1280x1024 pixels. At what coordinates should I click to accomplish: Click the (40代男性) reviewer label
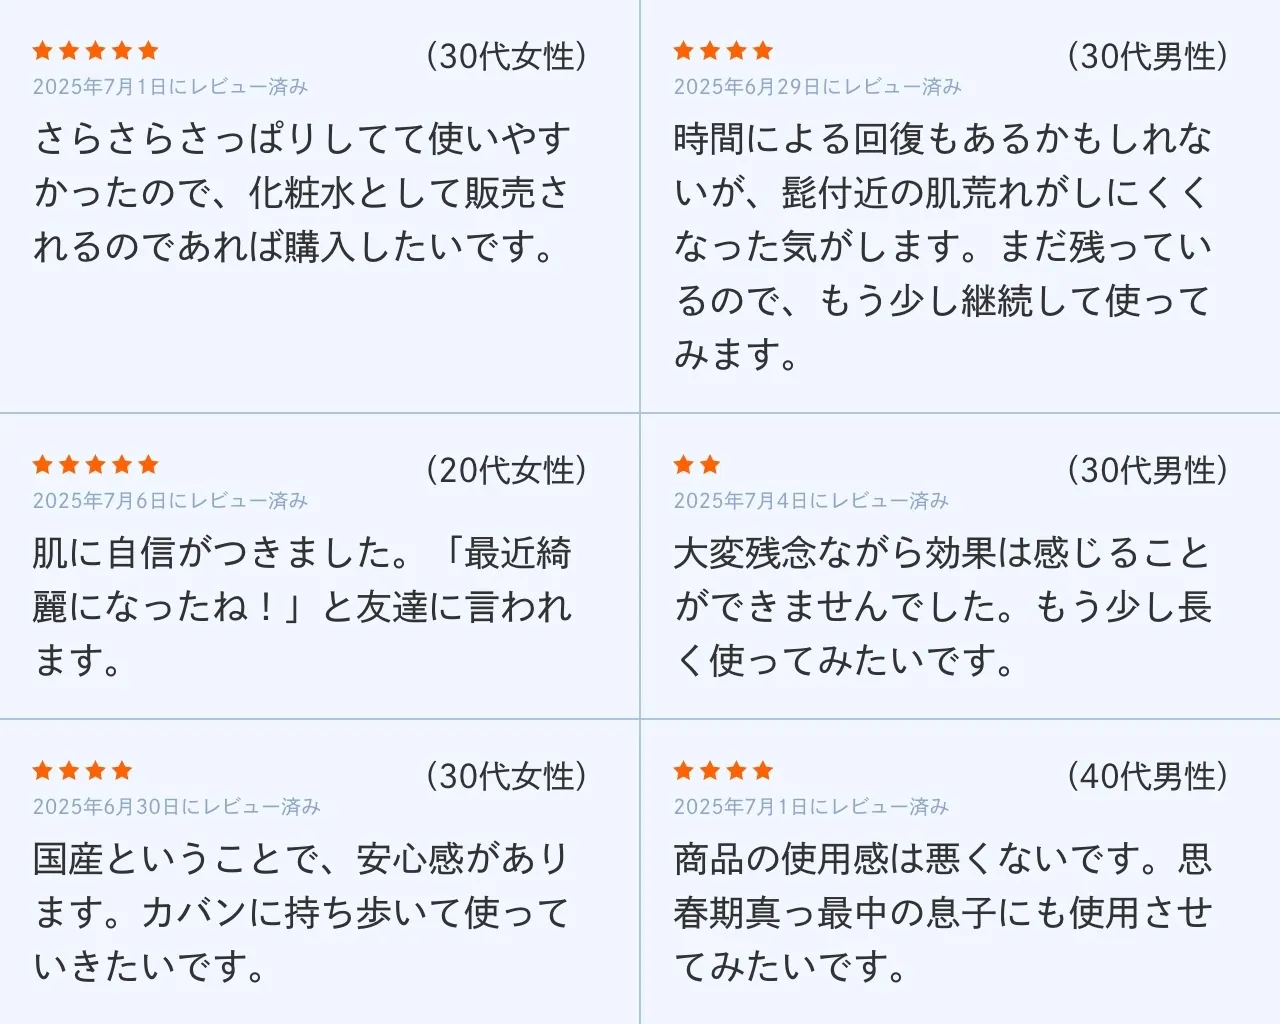click(1147, 776)
